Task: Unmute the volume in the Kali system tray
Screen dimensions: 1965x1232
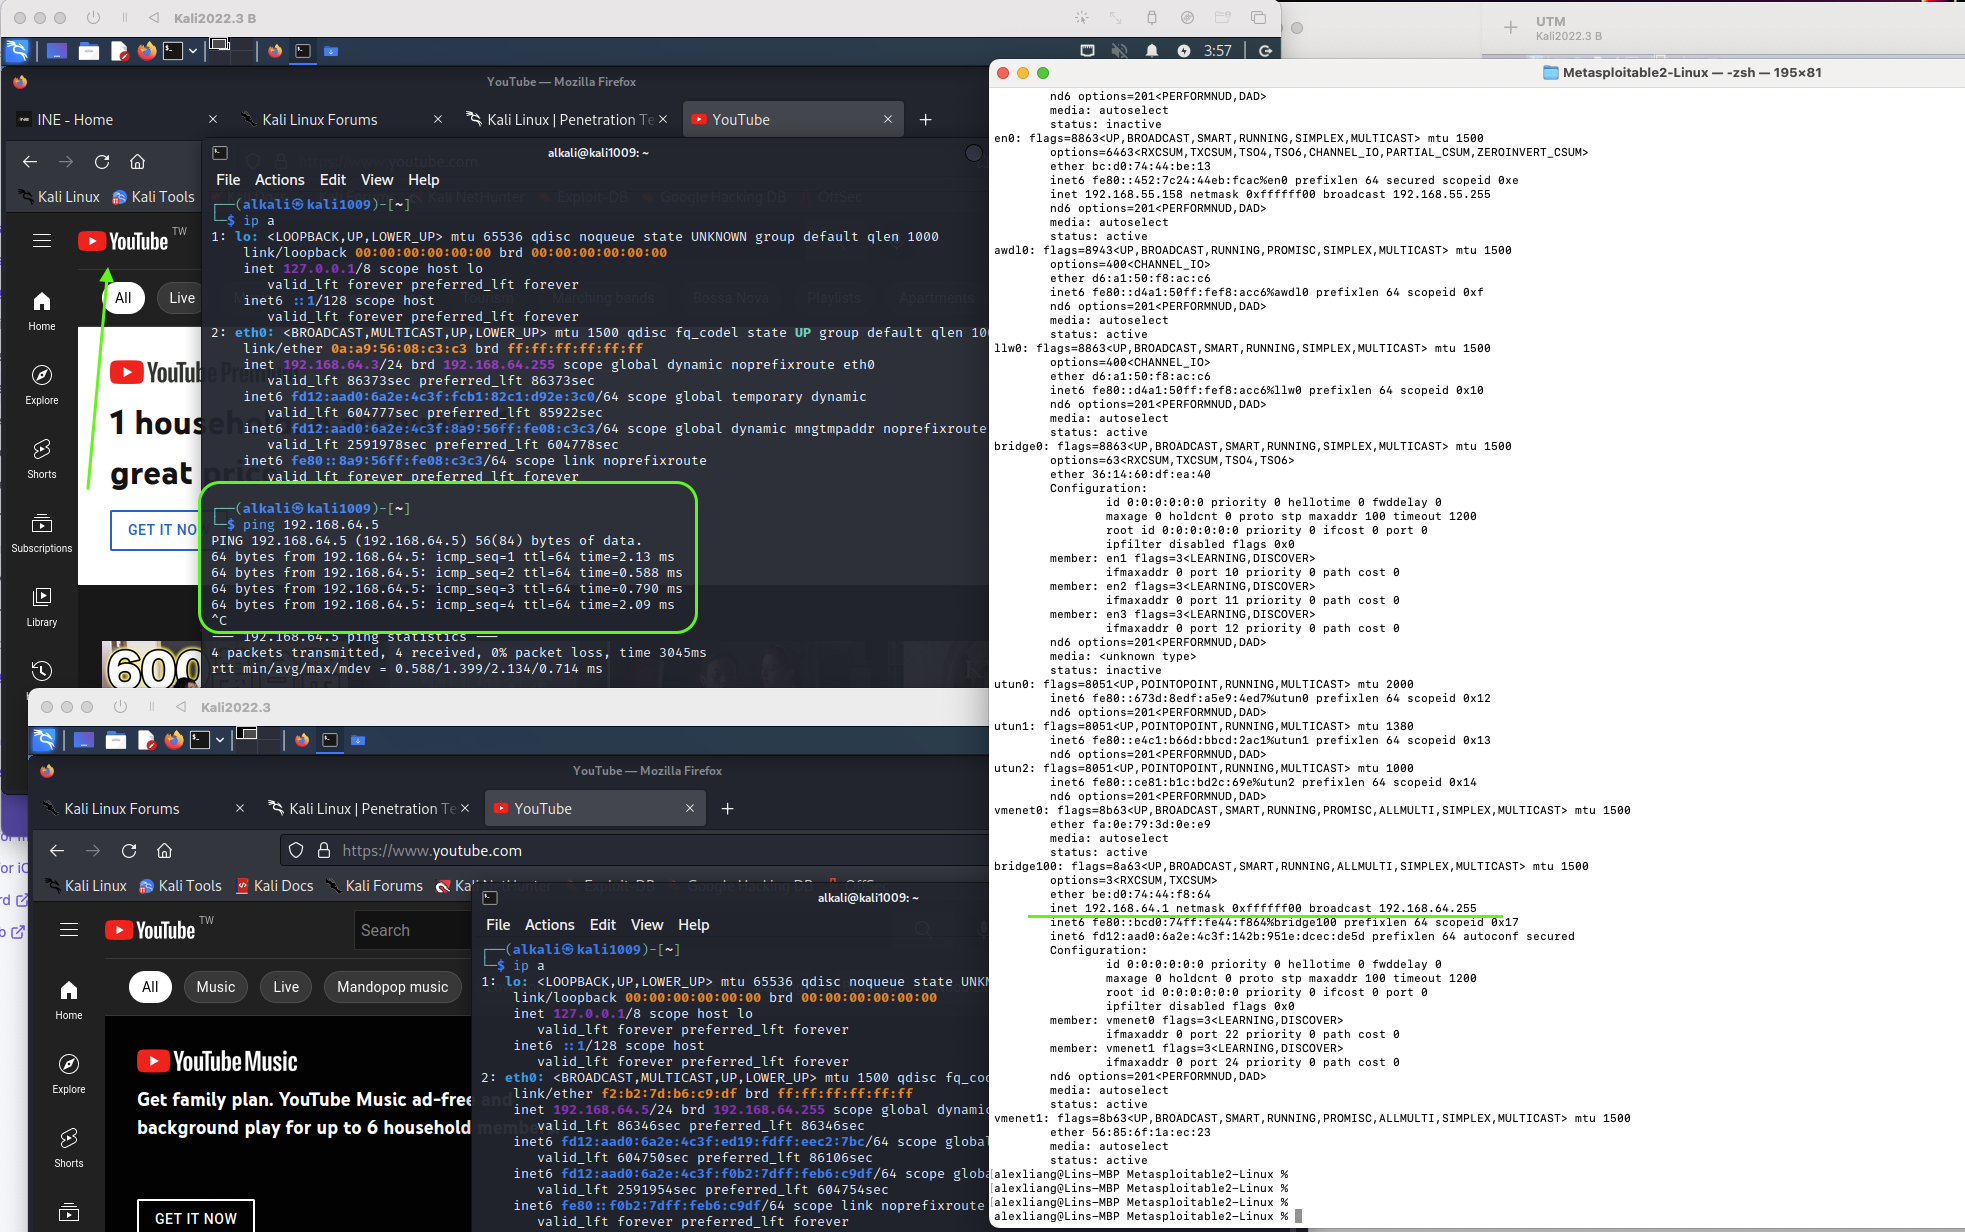Action: pyautogui.click(x=1119, y=50)
